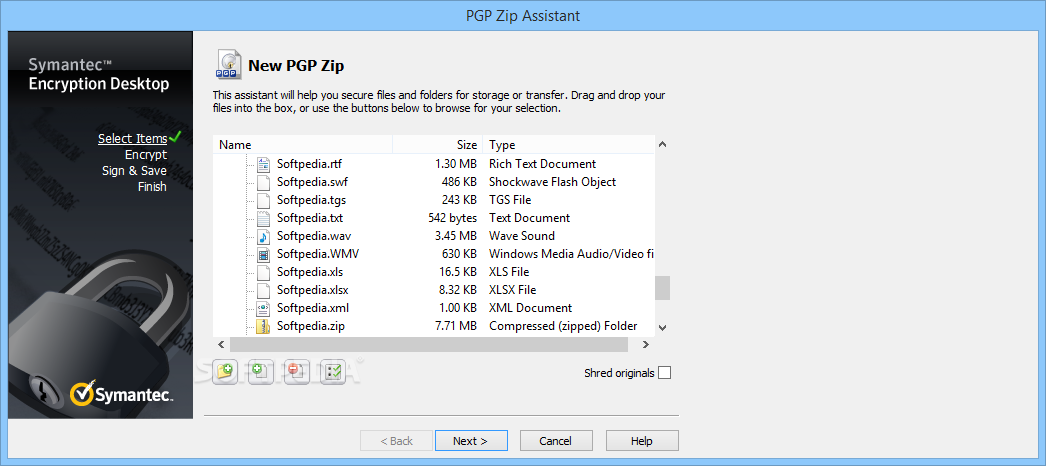Click the Softpedia.xml document icon
Viewport: 1046px width, 466px height.
264,308
